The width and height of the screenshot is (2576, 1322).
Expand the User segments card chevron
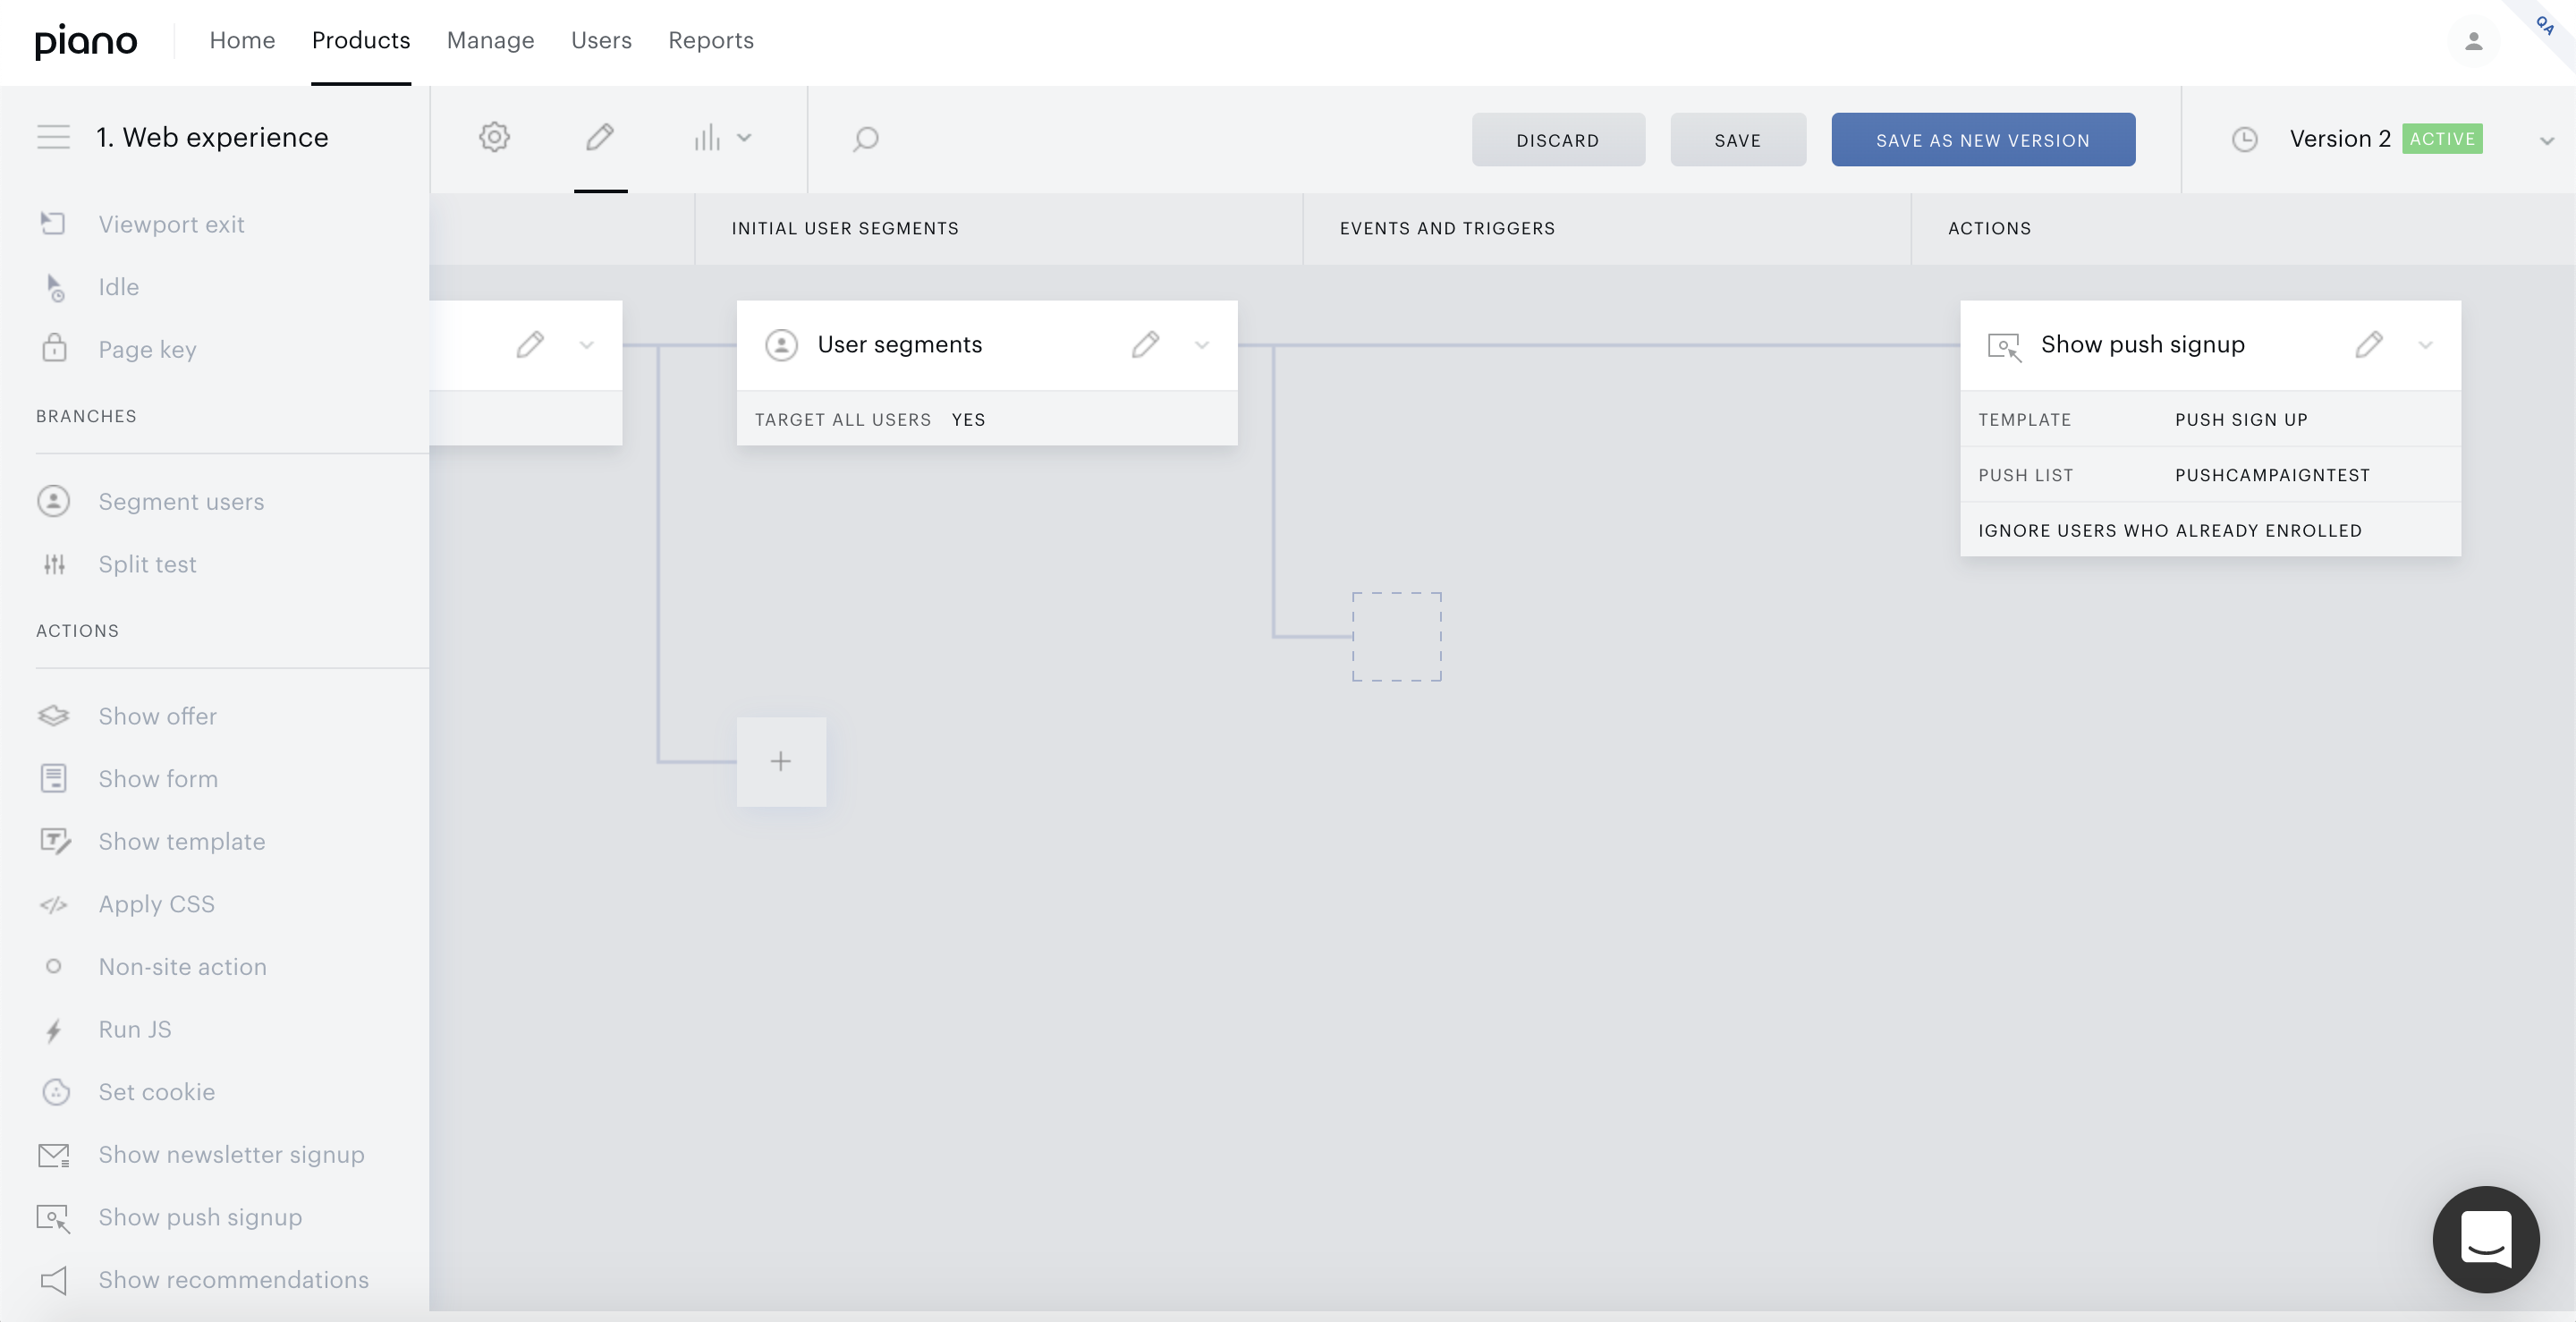pos(1202,345)
